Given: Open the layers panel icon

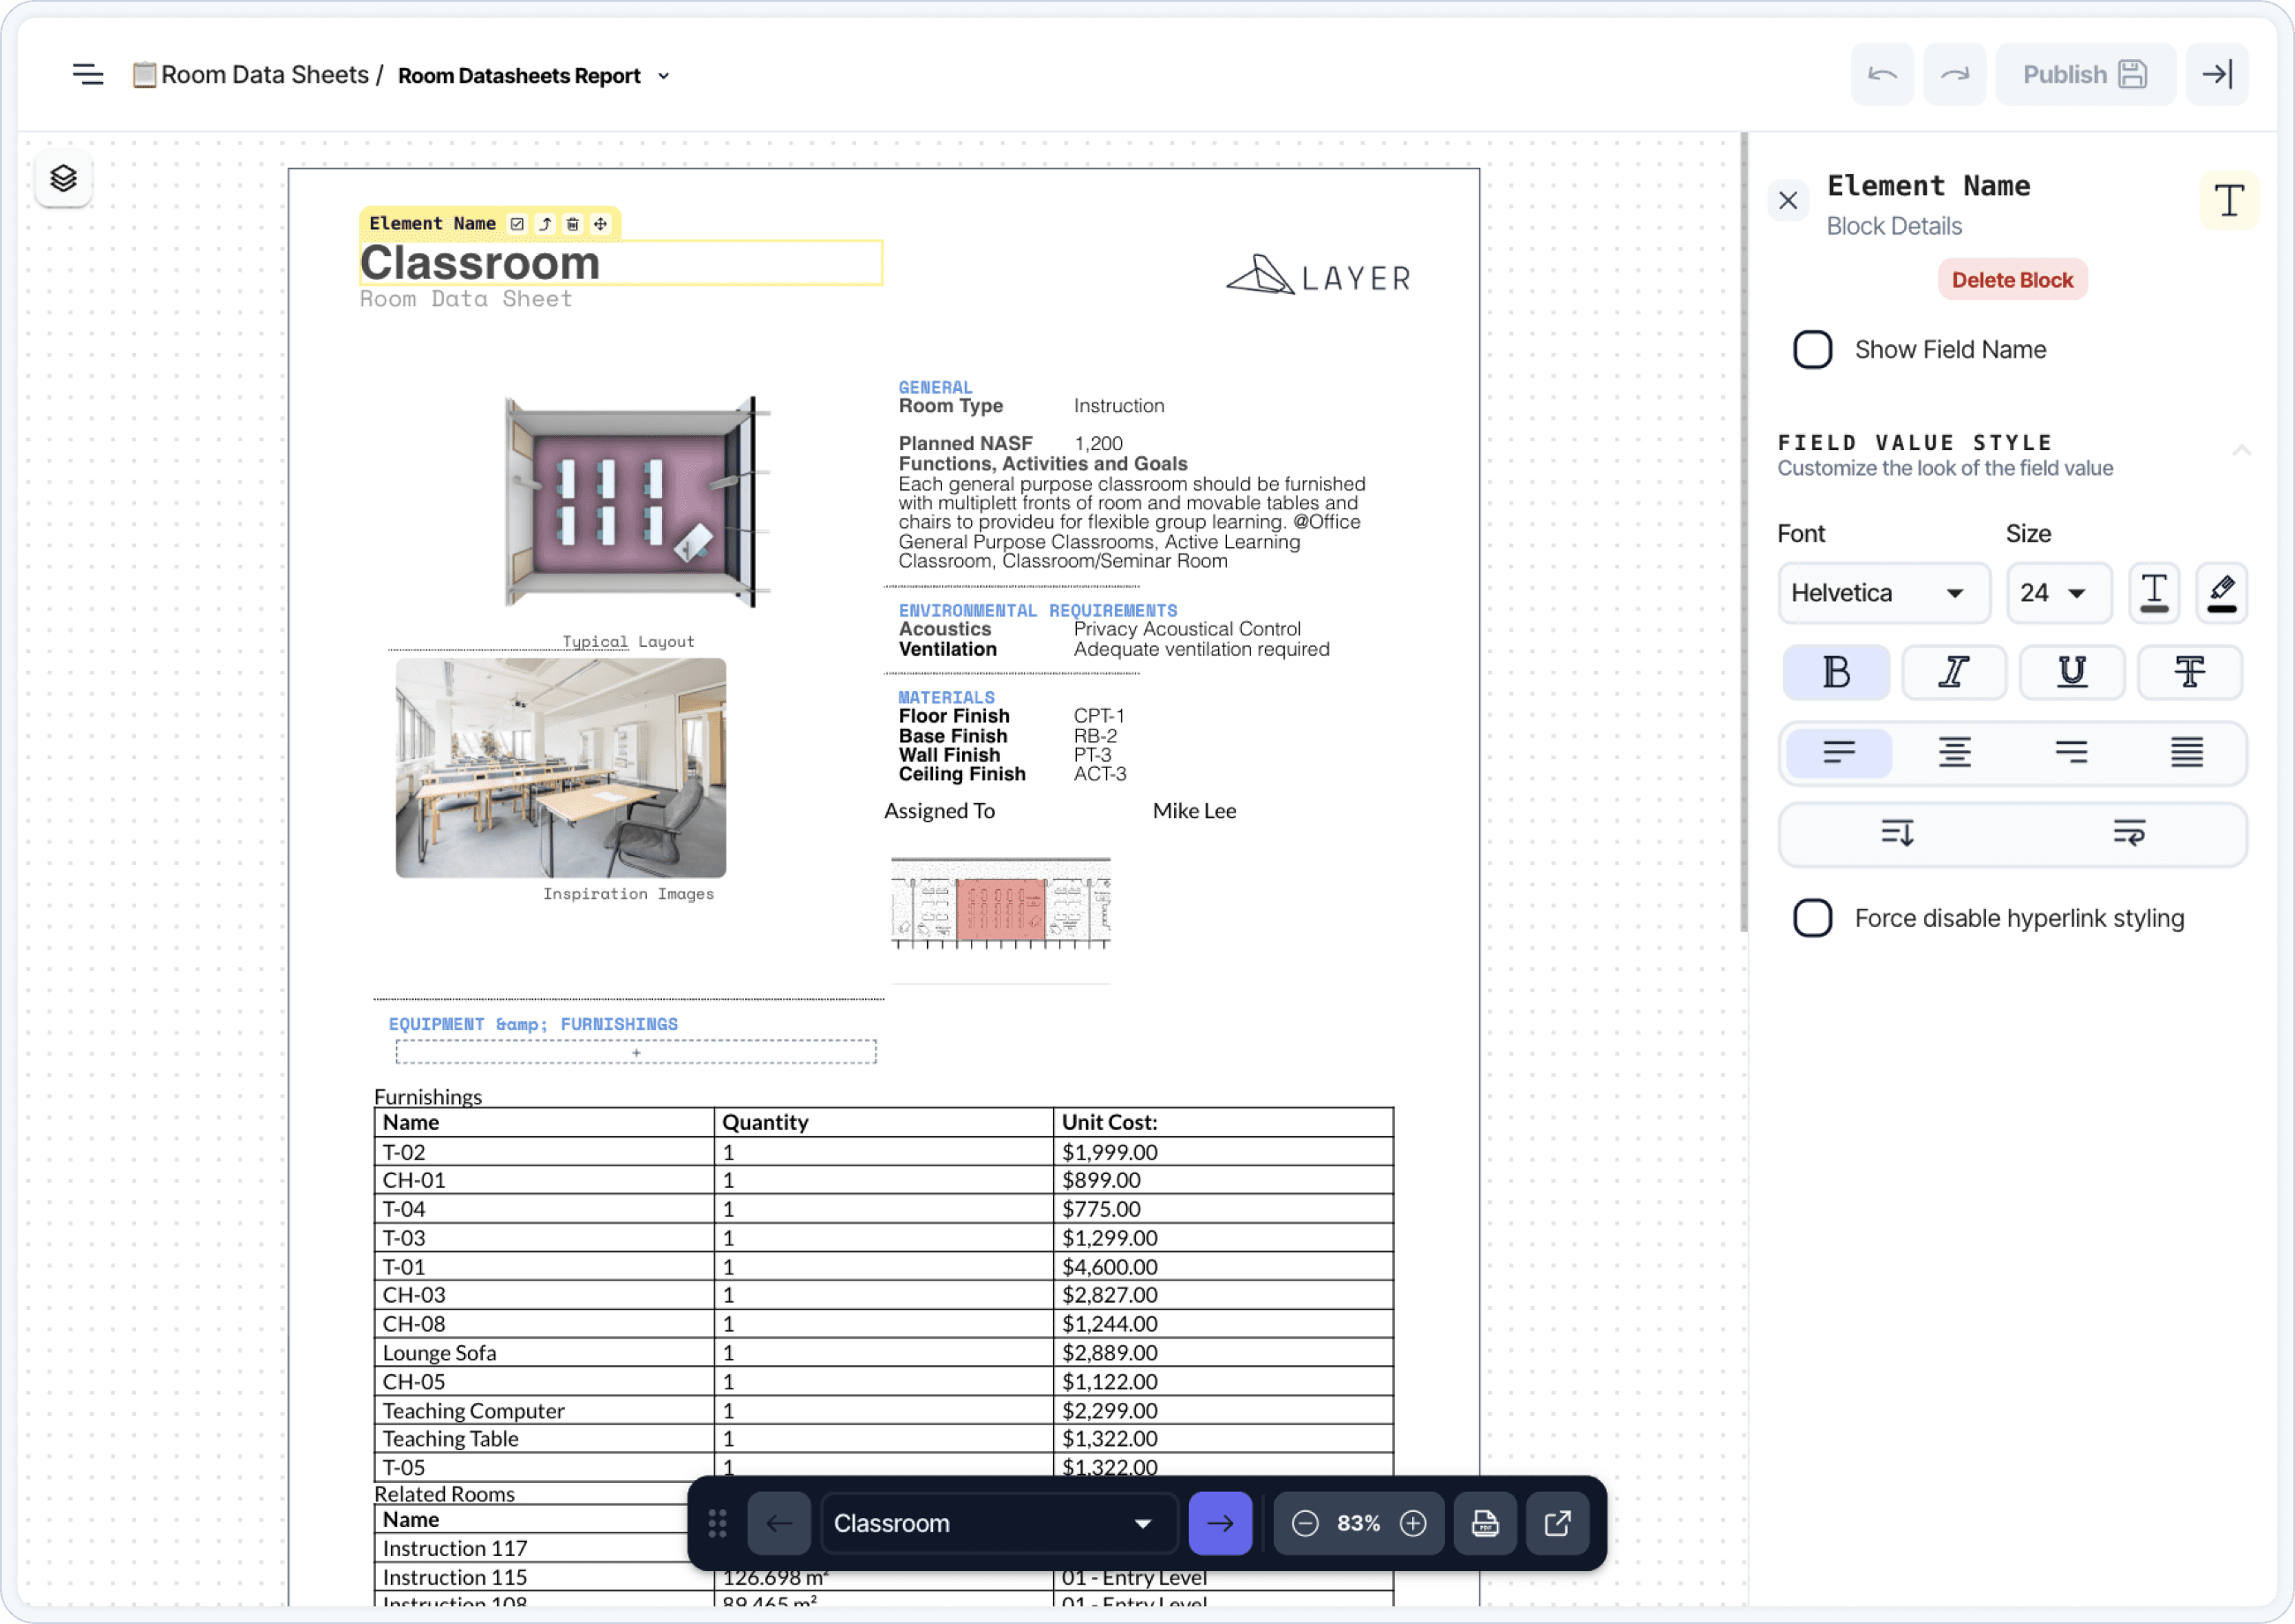Looking at the screenshot, I should (63, 178).
